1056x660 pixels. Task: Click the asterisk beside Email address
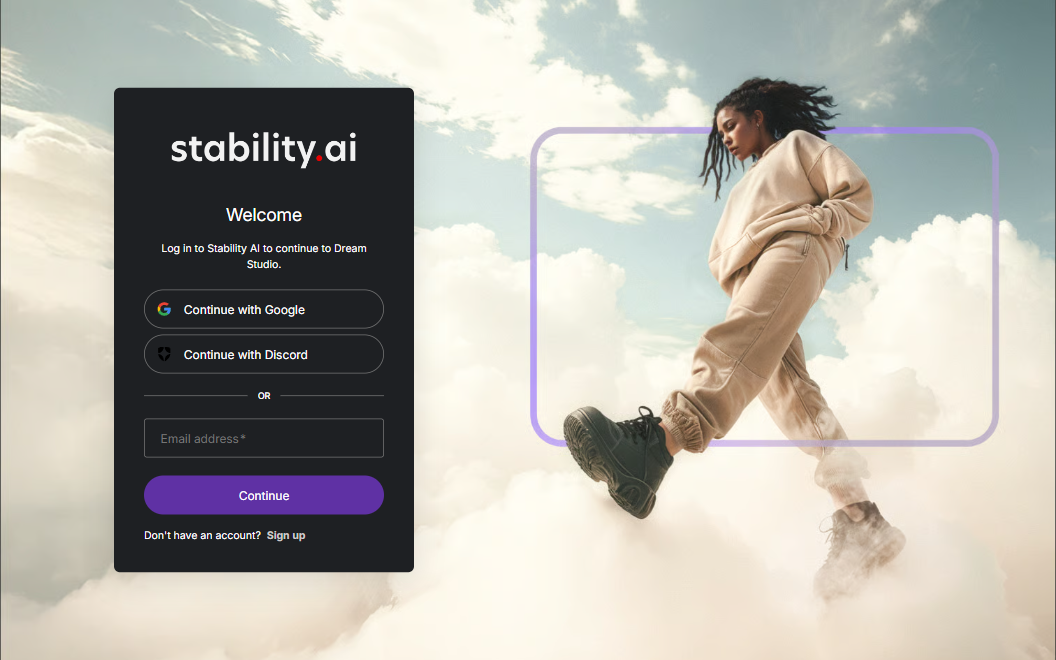pos(243,438)
